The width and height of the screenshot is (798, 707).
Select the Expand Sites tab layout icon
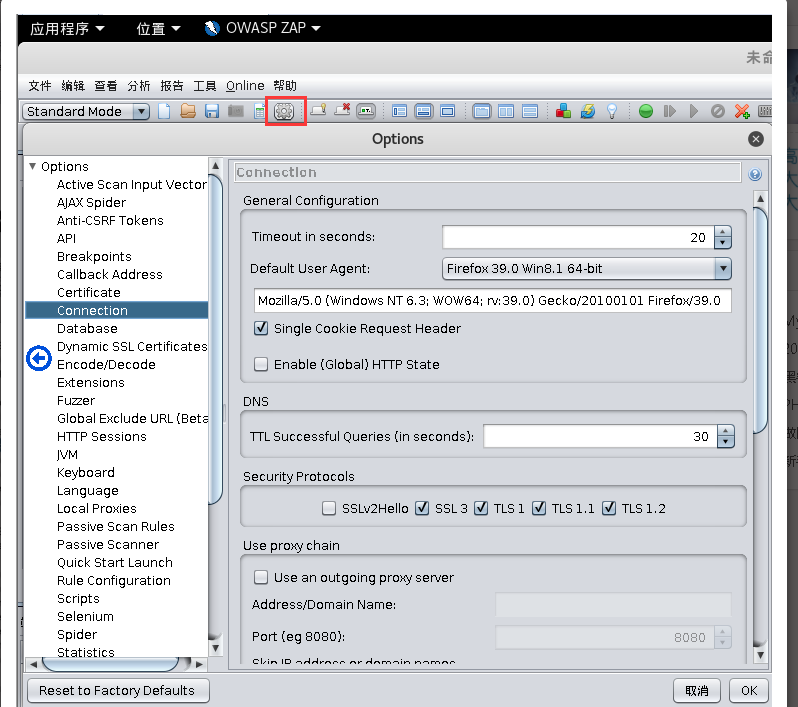coord(400,111)
